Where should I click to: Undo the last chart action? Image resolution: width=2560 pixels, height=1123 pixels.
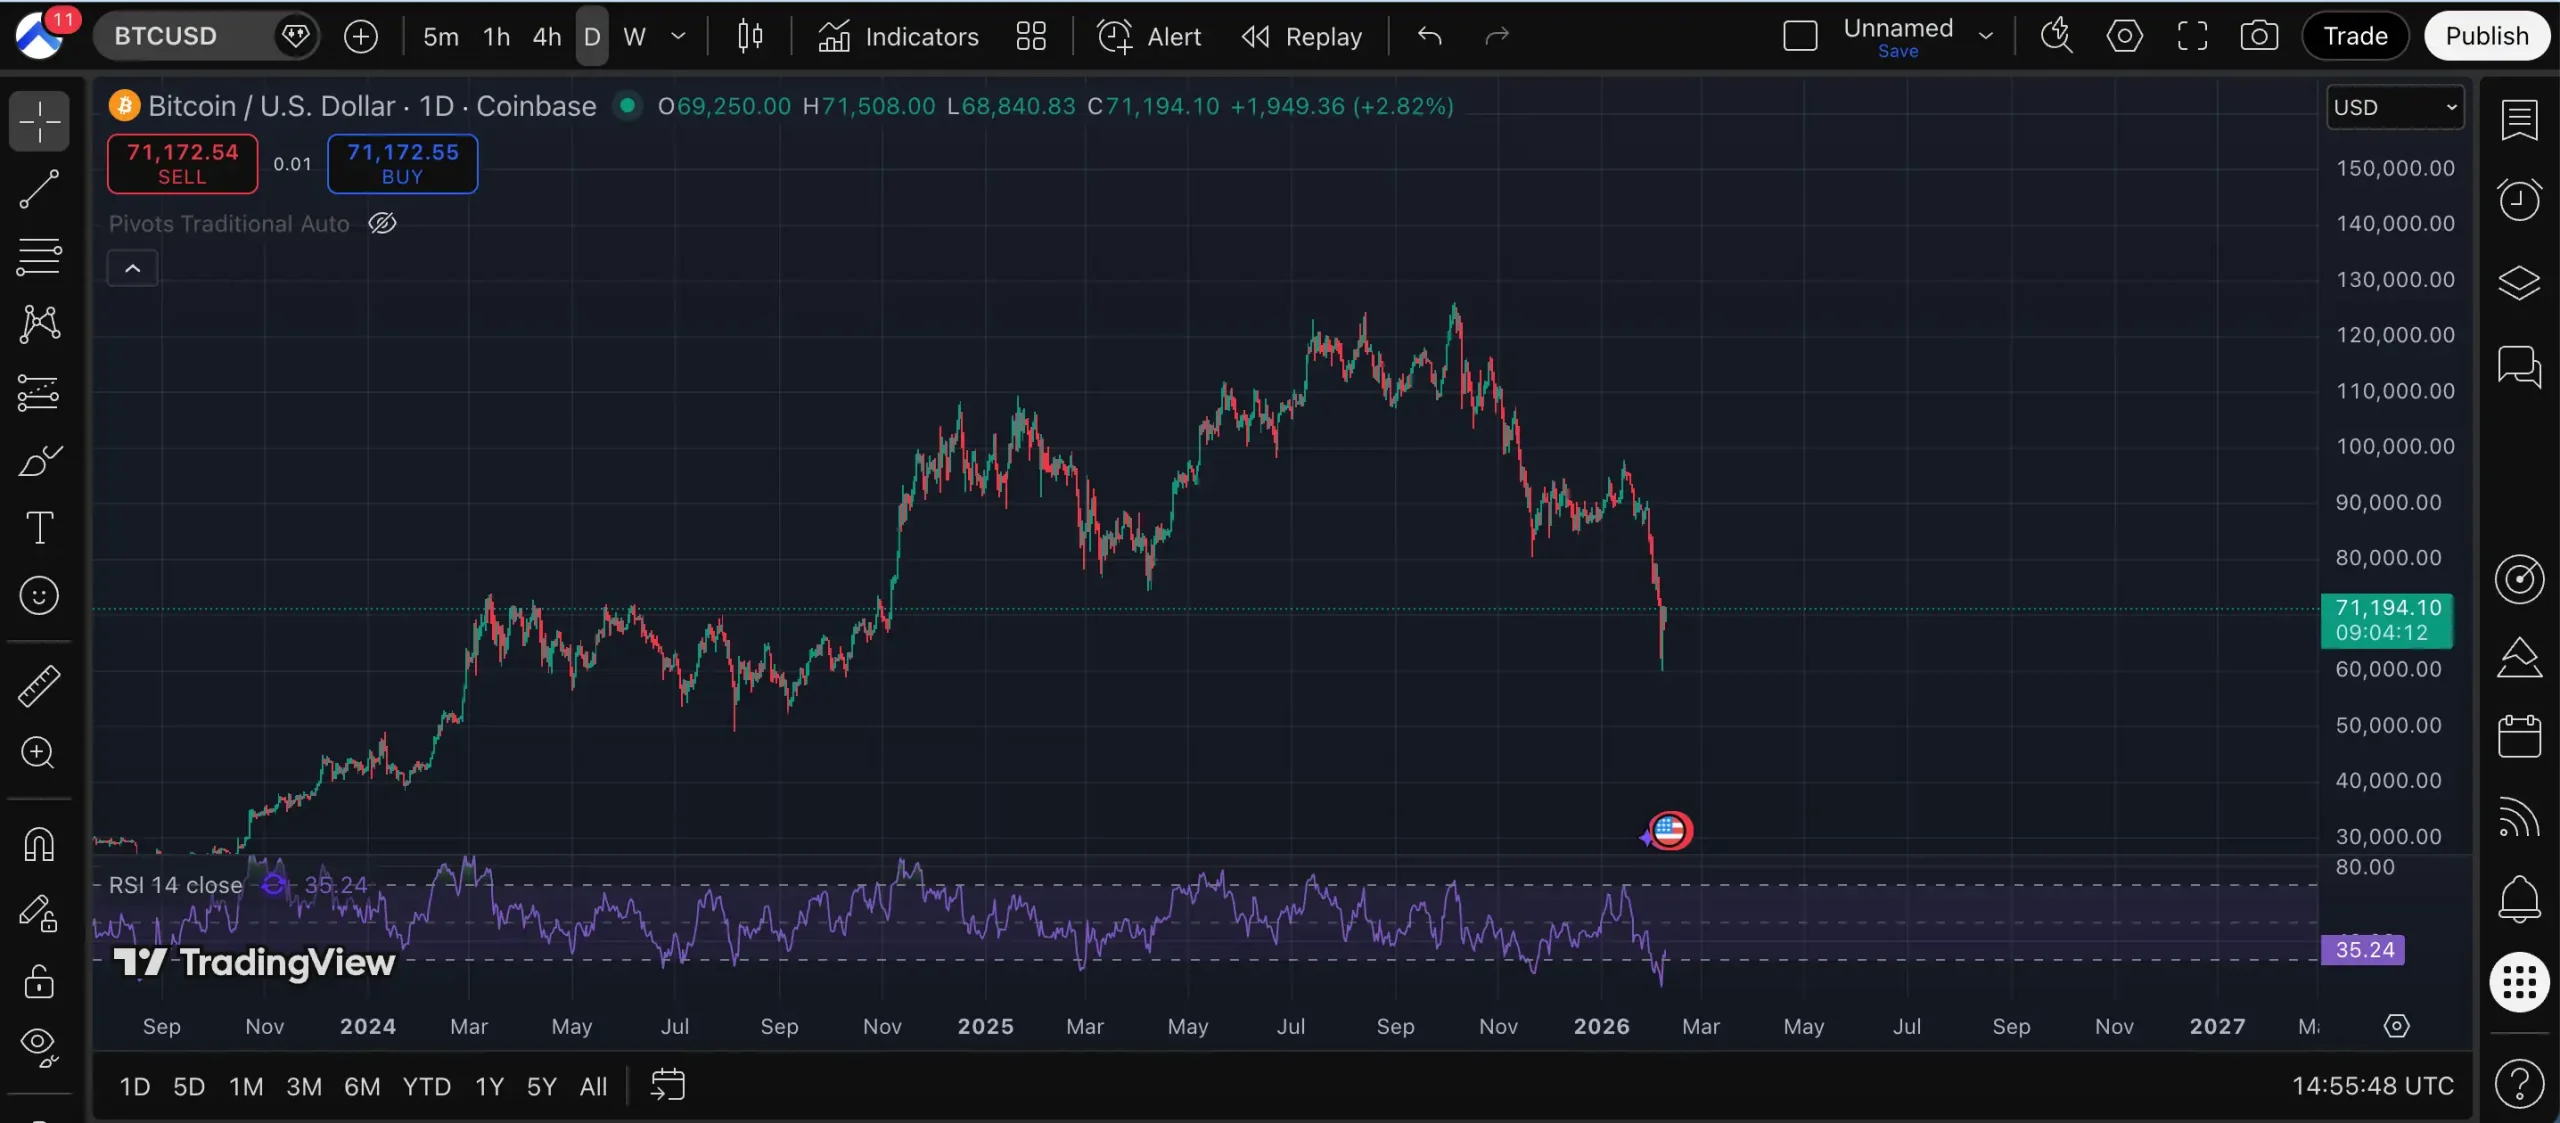point(1430,37)
